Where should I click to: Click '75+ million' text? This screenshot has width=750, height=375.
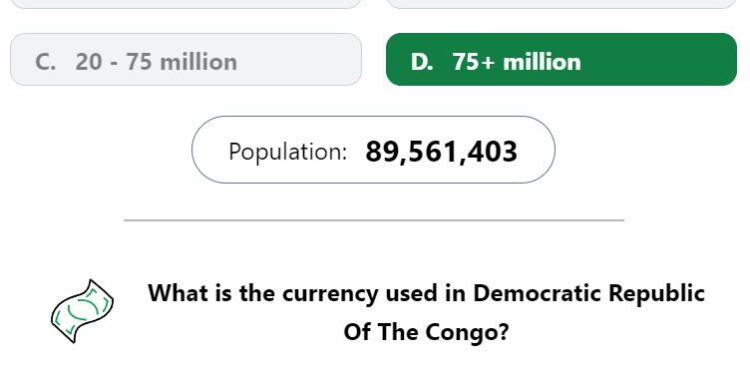(517, 62)
